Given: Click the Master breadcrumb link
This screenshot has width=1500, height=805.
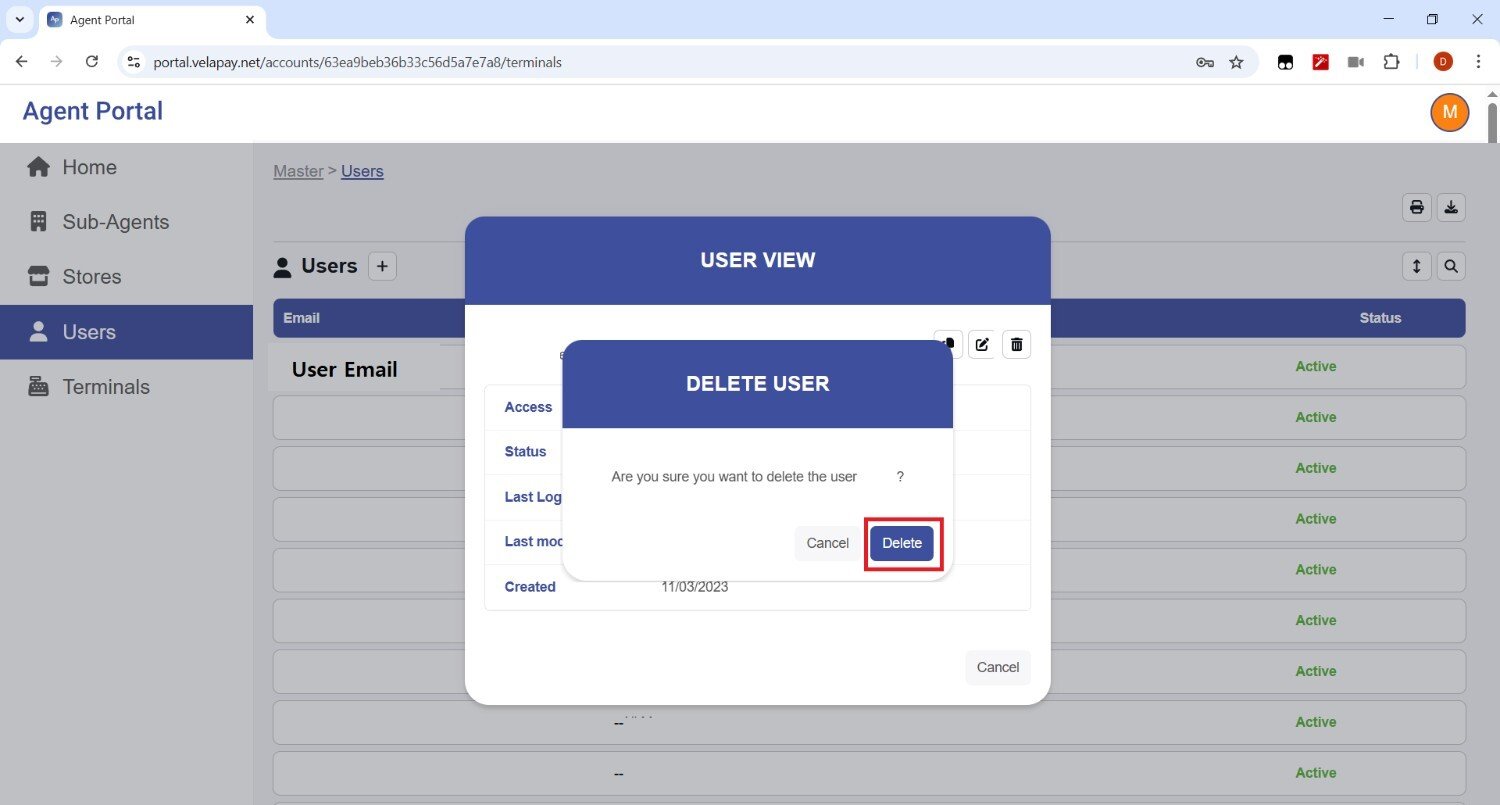Looking at the screenshot, I should tap(298, 171).
